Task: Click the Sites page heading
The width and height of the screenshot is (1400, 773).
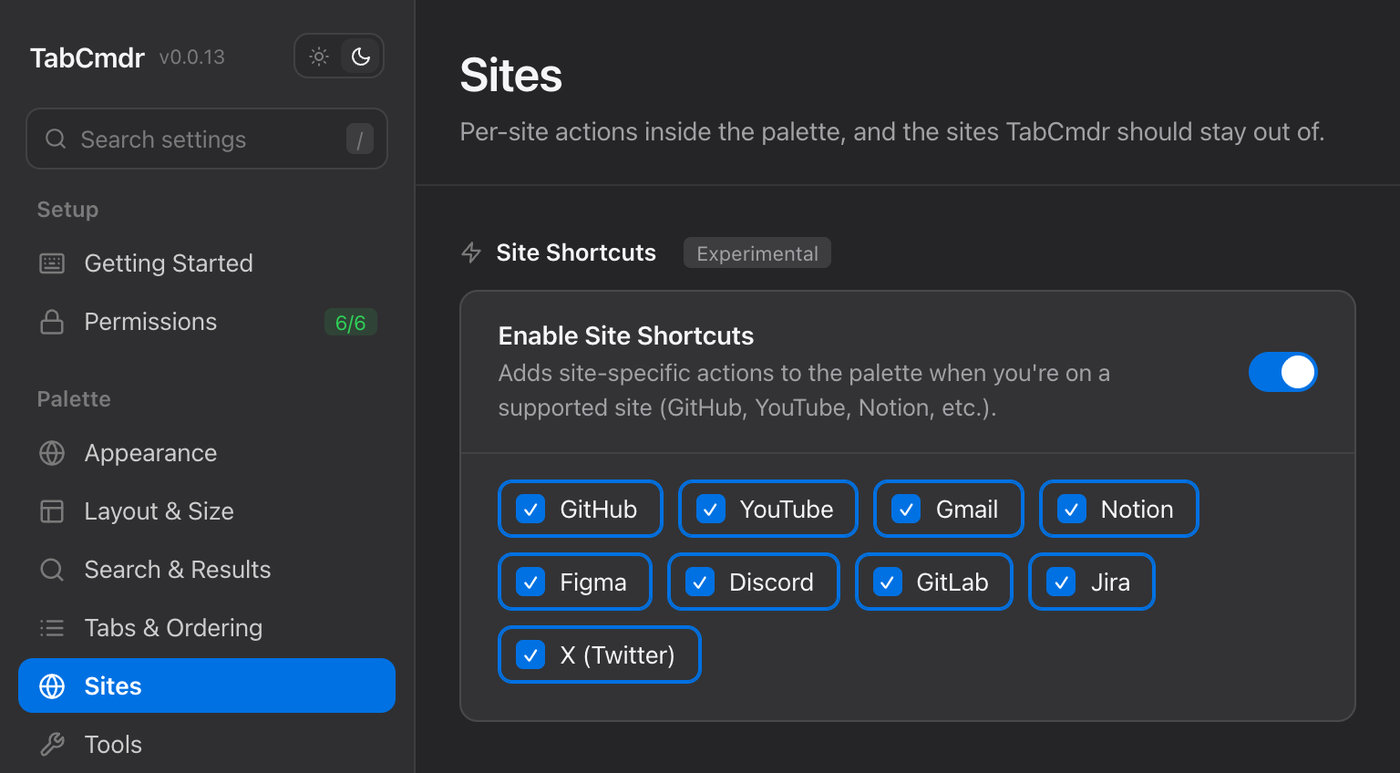Action: tap(511, 76)
